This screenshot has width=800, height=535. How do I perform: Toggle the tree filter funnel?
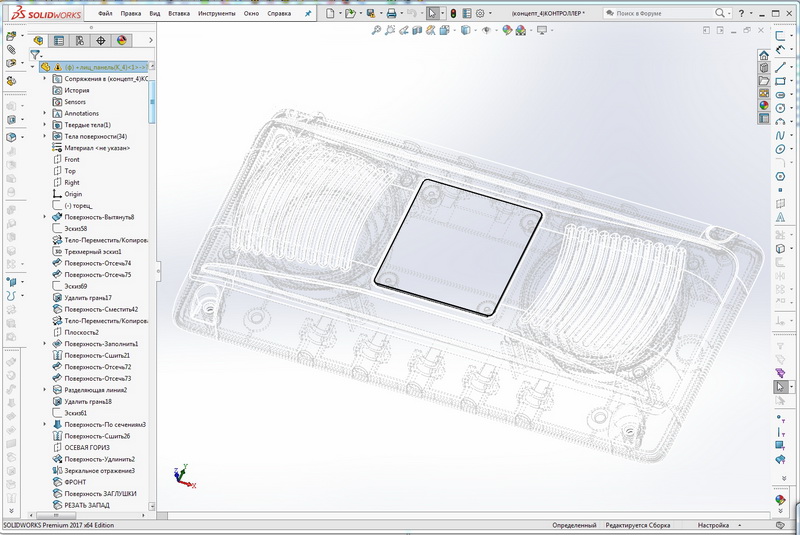tap(35, 55)
